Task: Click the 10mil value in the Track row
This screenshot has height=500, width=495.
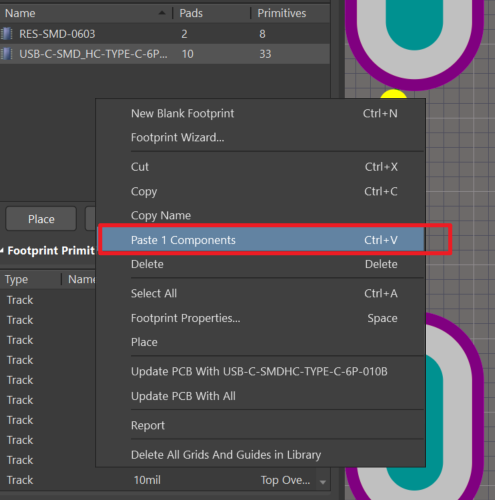Action: tap(147, 480)
